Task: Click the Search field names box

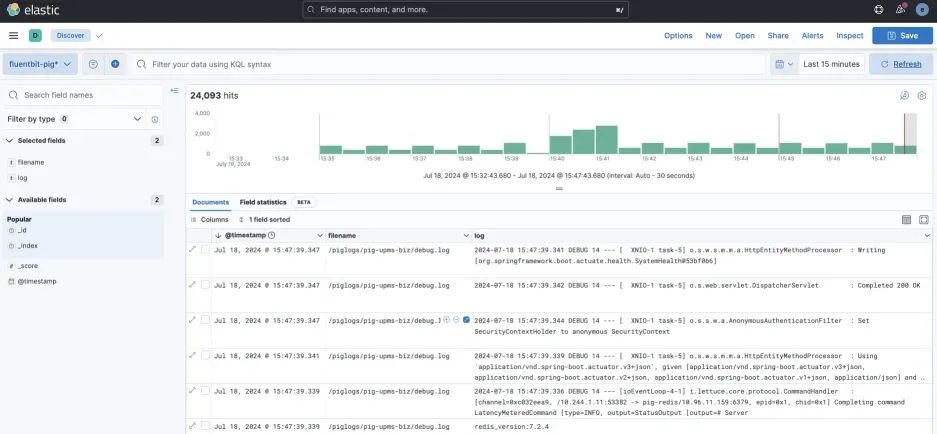Action: (x=84, y=95)
